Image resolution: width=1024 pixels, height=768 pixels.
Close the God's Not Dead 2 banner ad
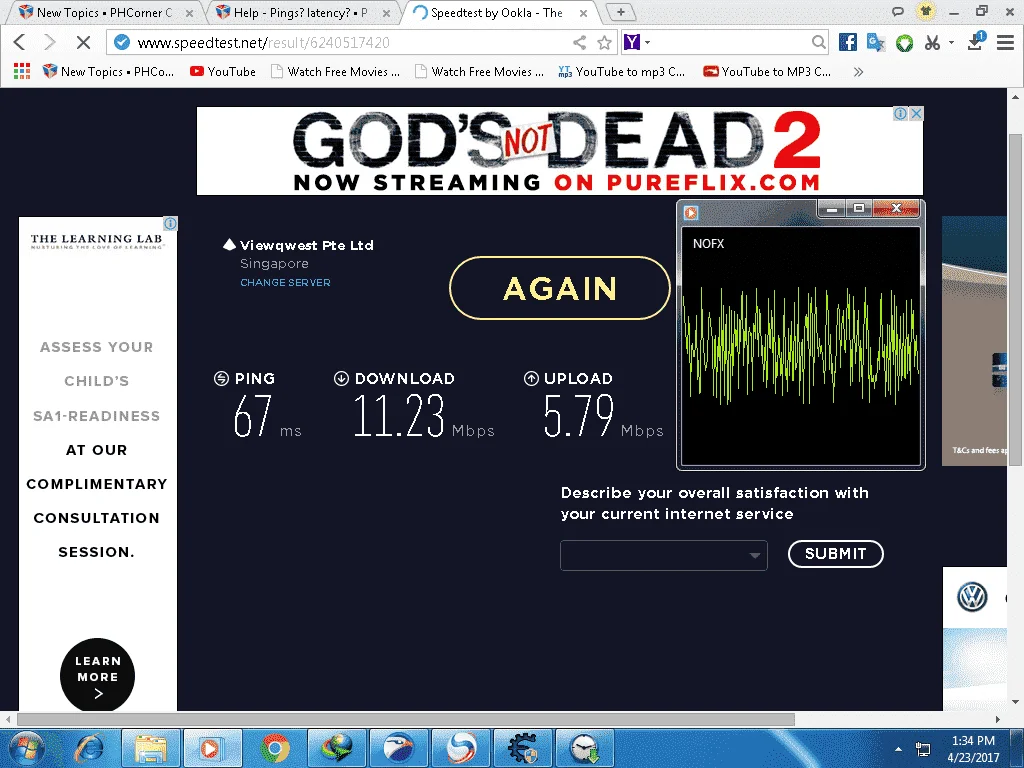tap(916, 114)
